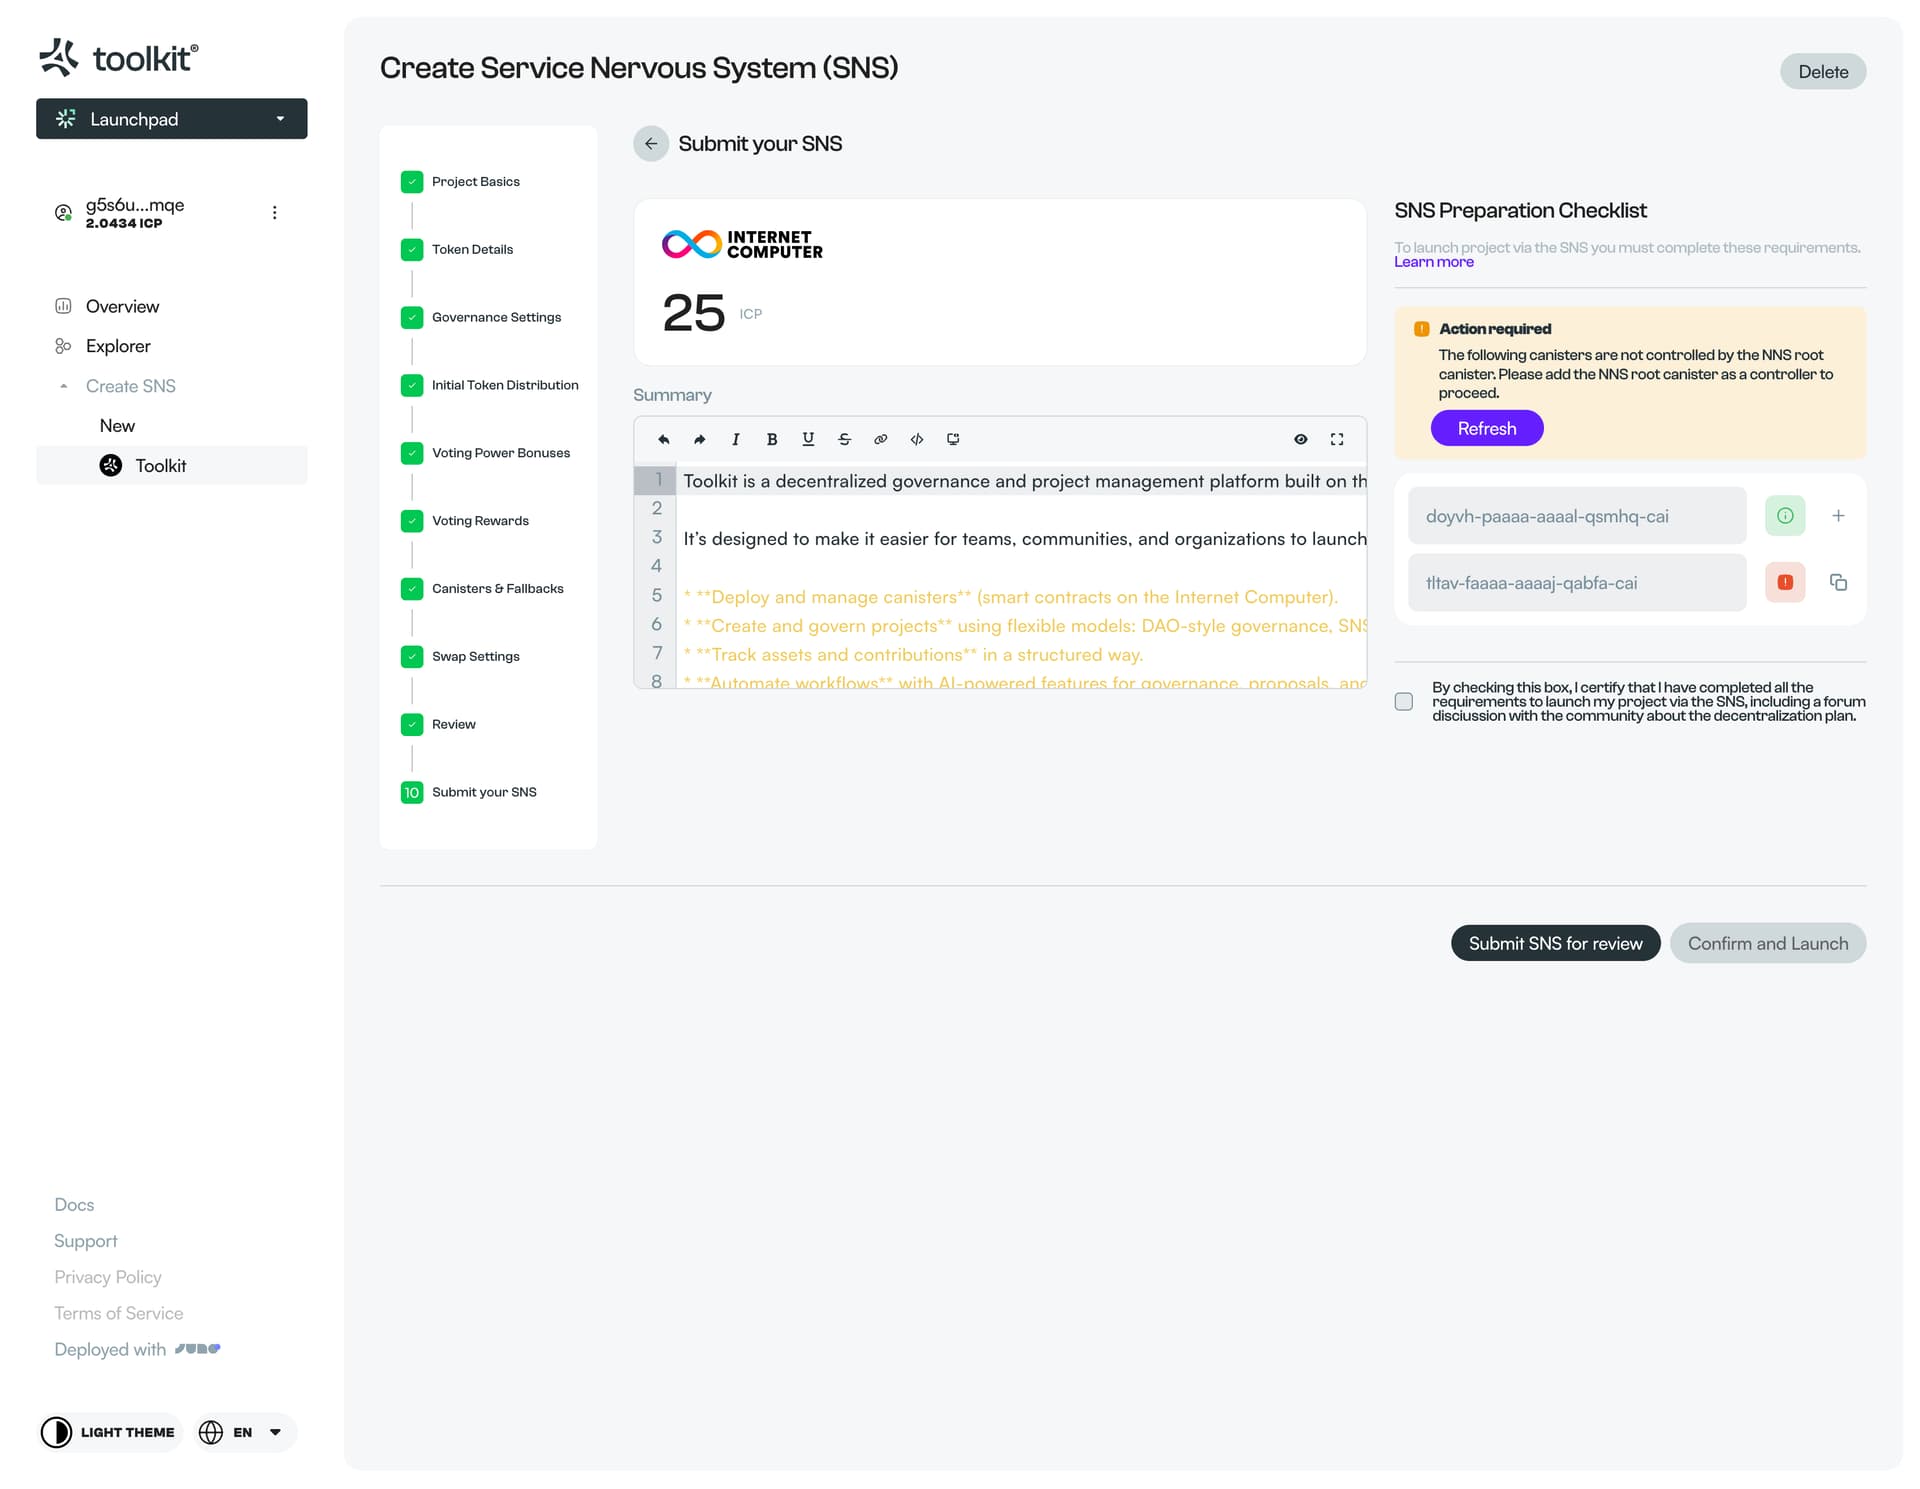Insert a link with the link icon
1920x1489 pixels.
tap(880, 439)
